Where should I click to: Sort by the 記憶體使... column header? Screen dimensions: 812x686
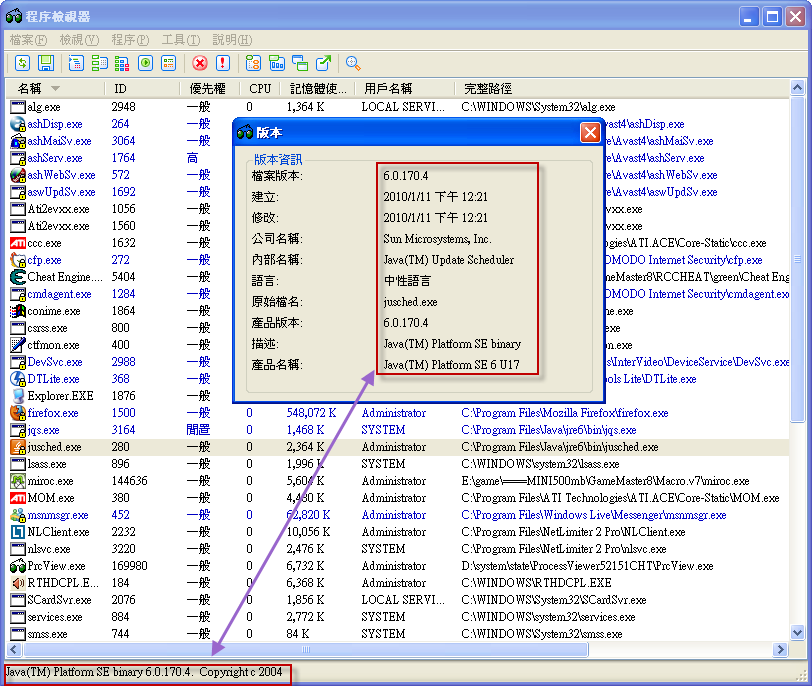317,89
